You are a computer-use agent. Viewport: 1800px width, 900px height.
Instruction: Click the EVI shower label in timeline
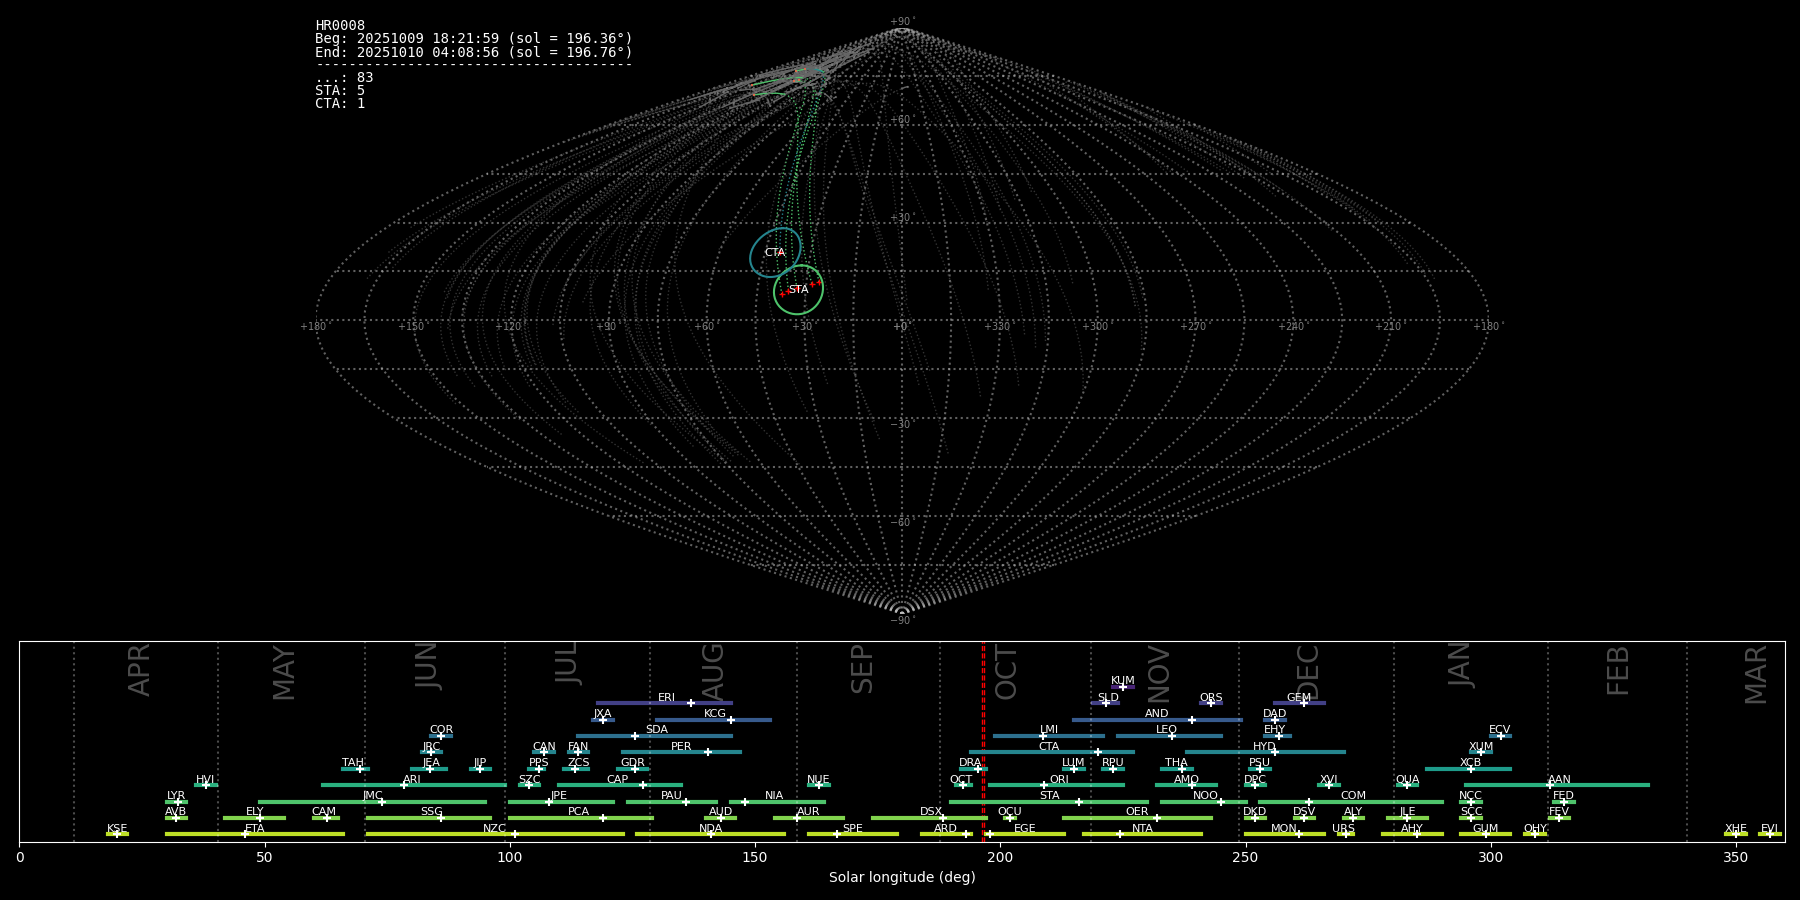[x=1769, y=829]
